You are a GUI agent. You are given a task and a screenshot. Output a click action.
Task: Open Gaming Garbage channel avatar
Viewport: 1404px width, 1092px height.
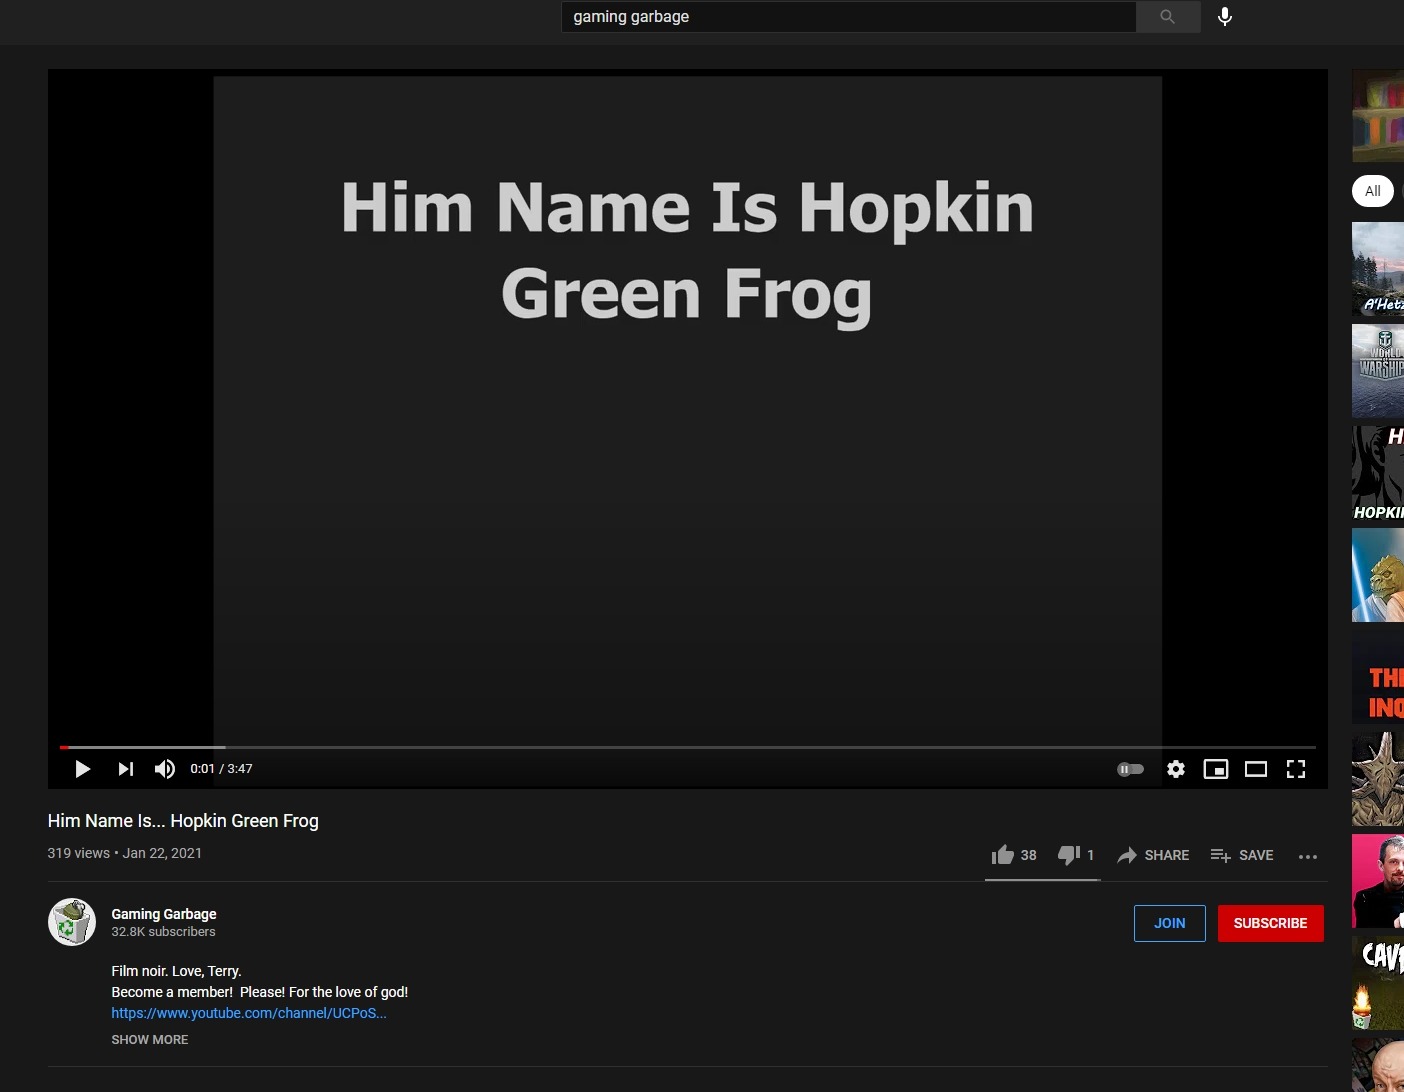pos(72,922)
